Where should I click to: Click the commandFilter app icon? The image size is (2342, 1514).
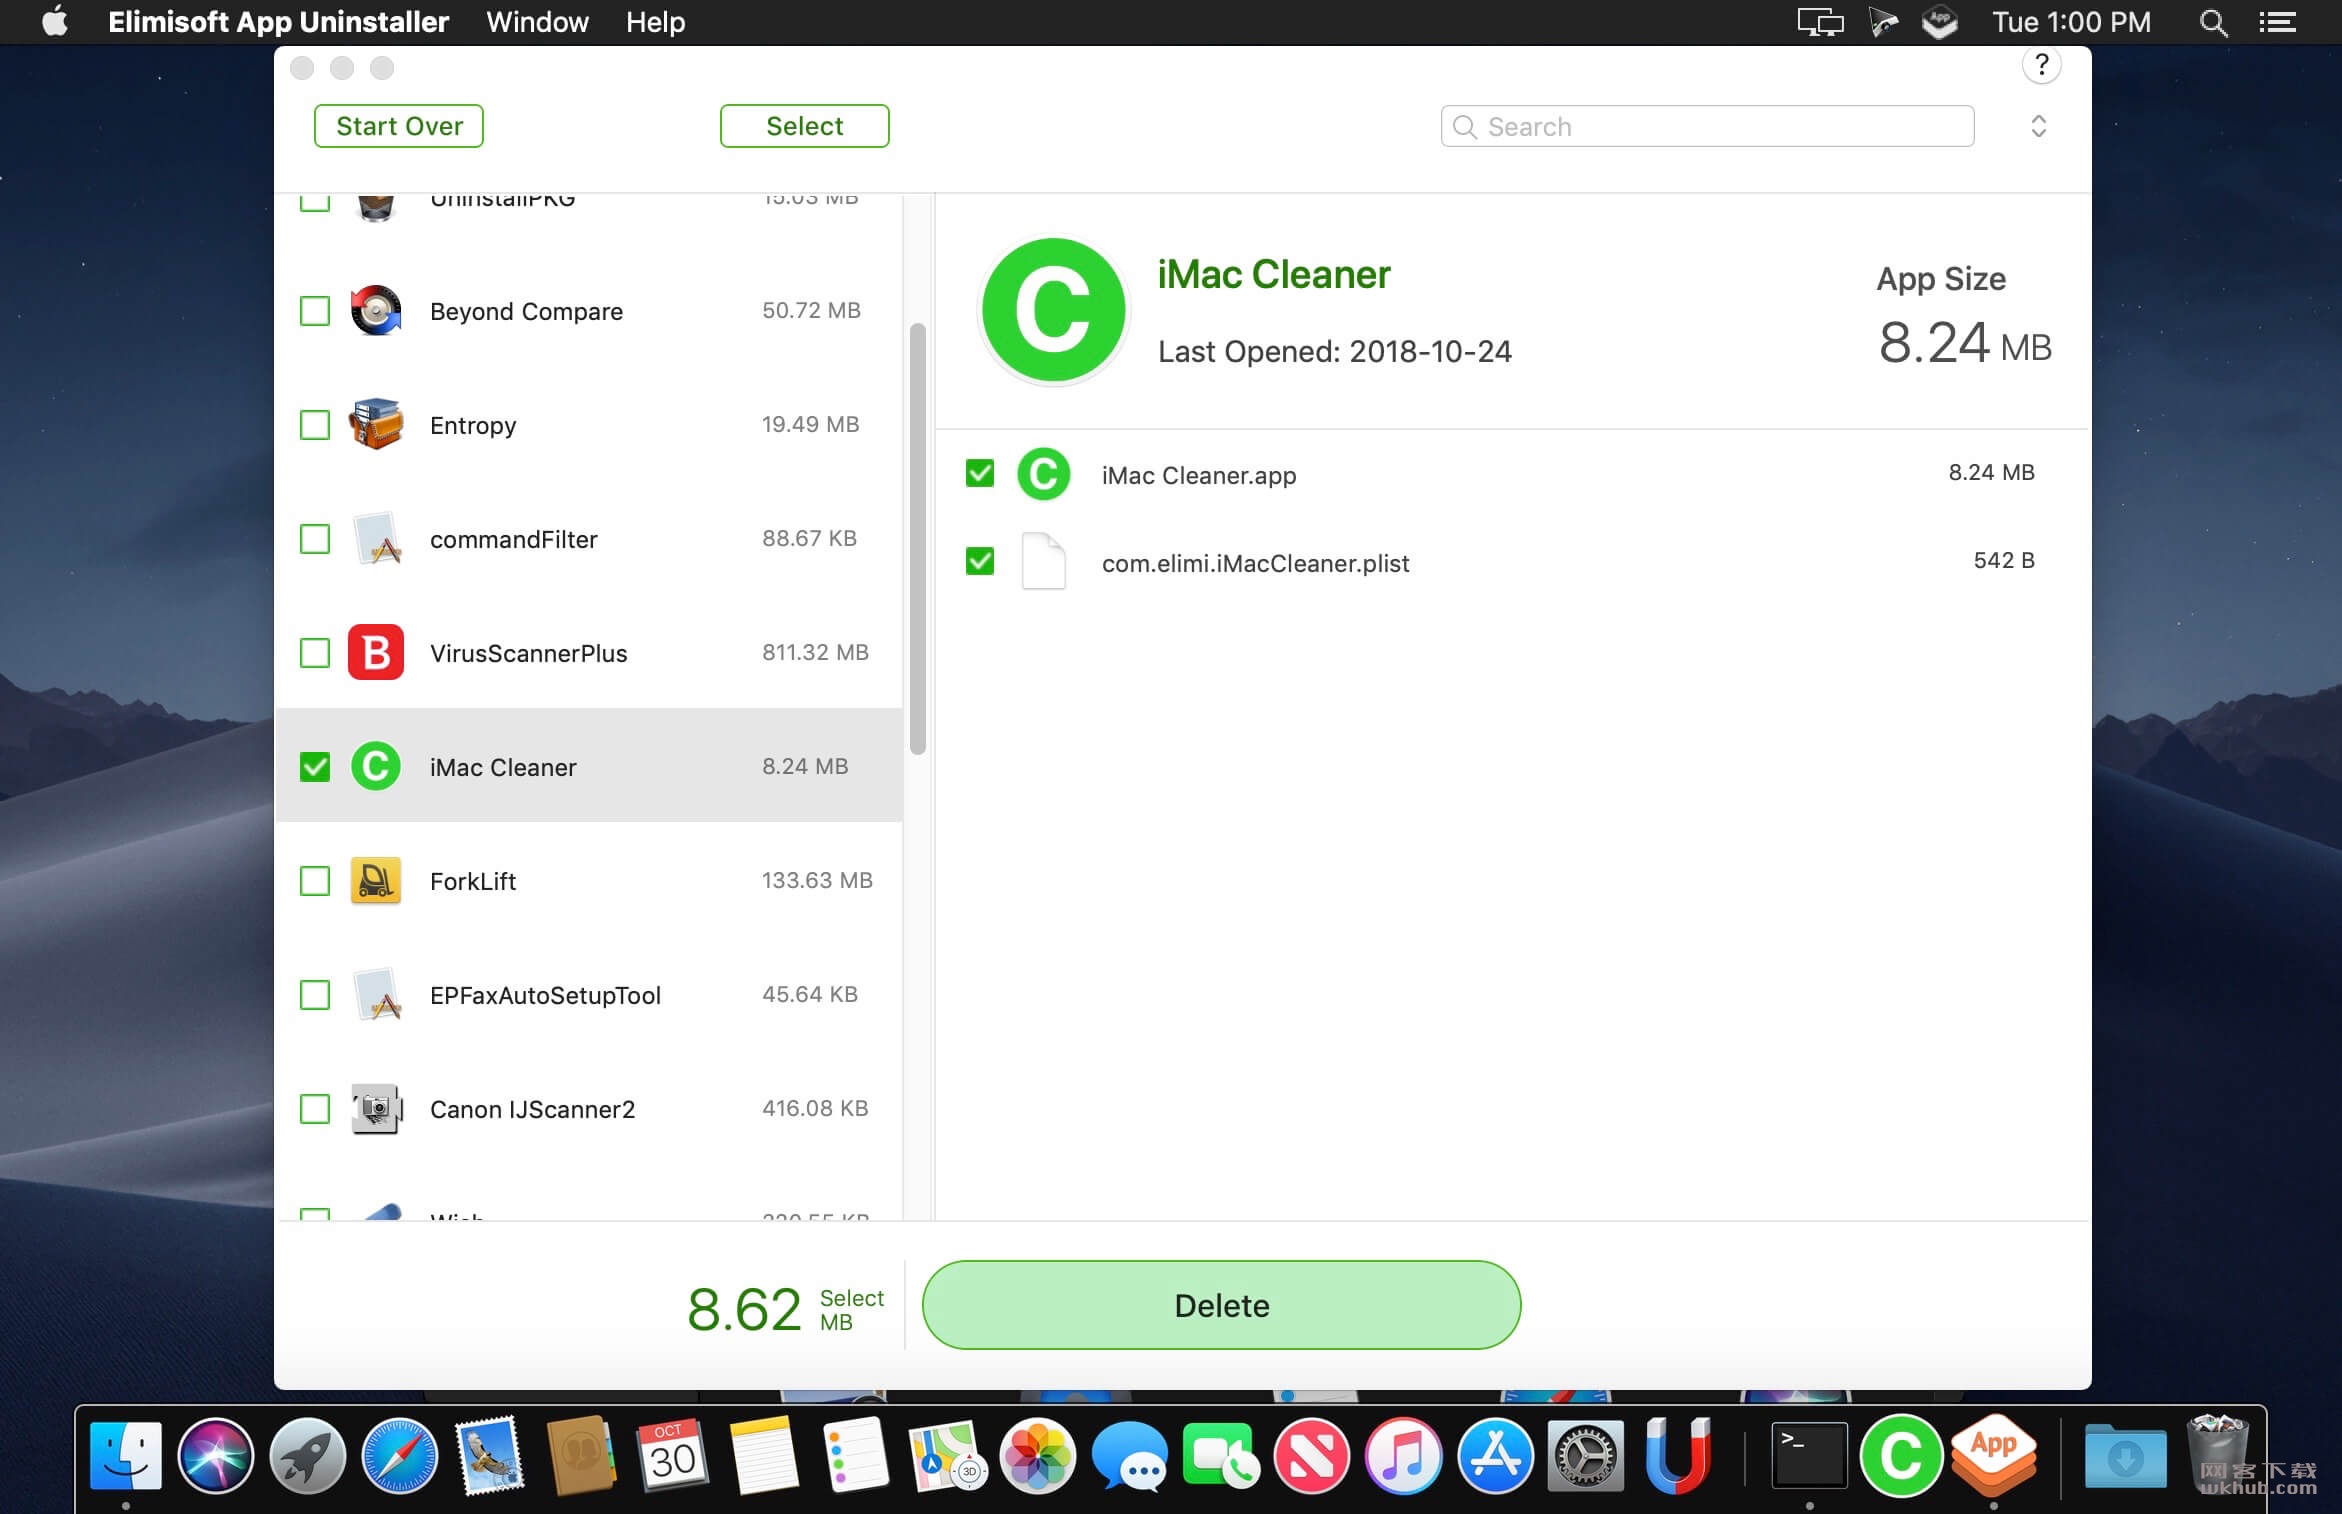[x=377, y=539]
